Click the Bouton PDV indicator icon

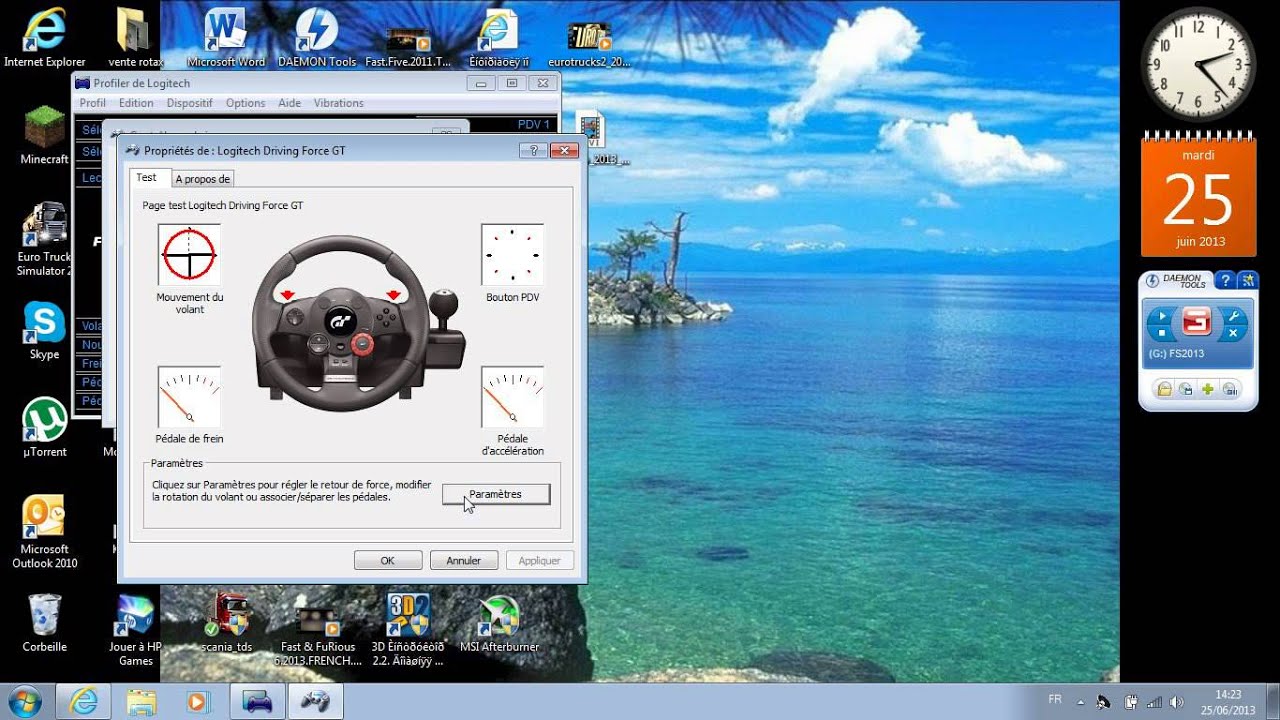pyautogui.click(x=512, y=254)
